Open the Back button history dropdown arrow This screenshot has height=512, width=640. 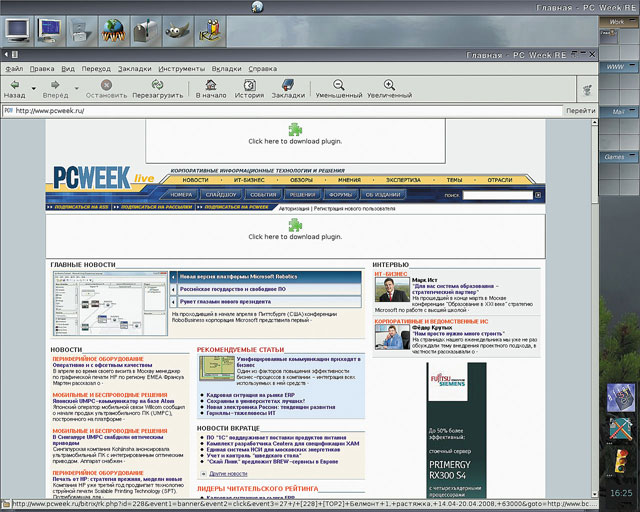[x=33, y=88]
